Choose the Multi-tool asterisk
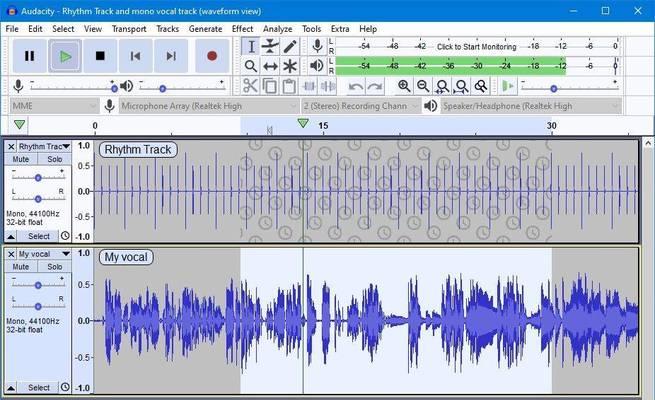The image size is (655, 400). point(290,66)
